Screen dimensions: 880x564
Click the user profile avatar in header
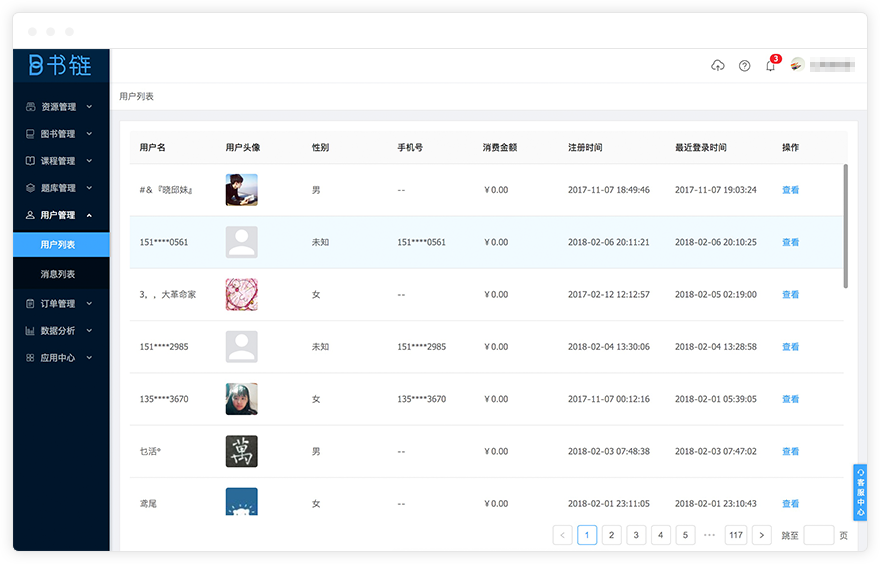point(797,65)
